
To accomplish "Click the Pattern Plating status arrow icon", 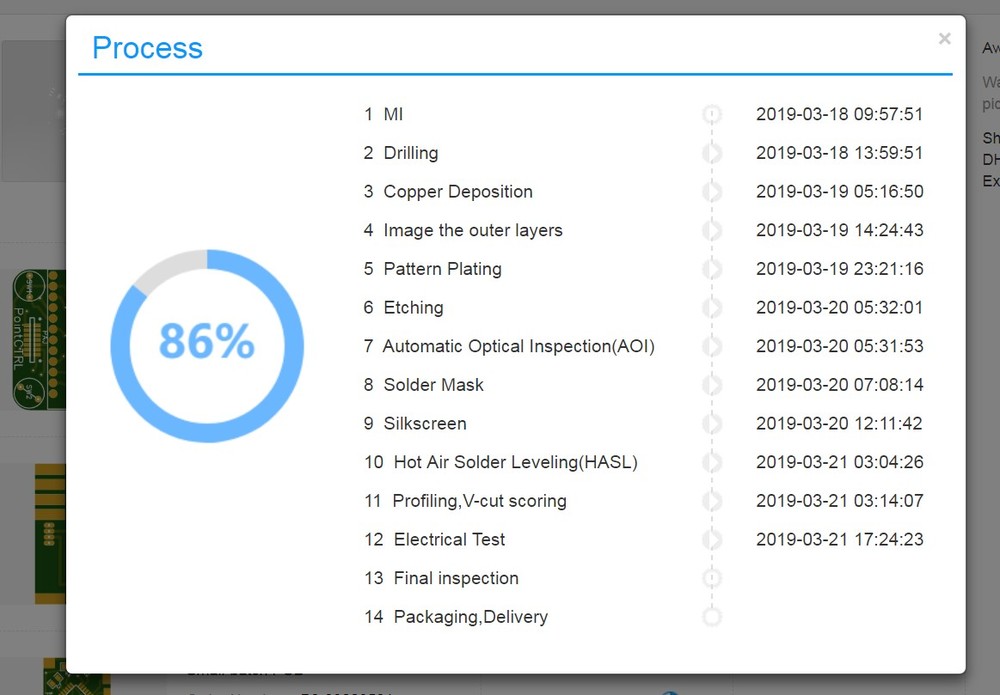I will pos(712,269).
